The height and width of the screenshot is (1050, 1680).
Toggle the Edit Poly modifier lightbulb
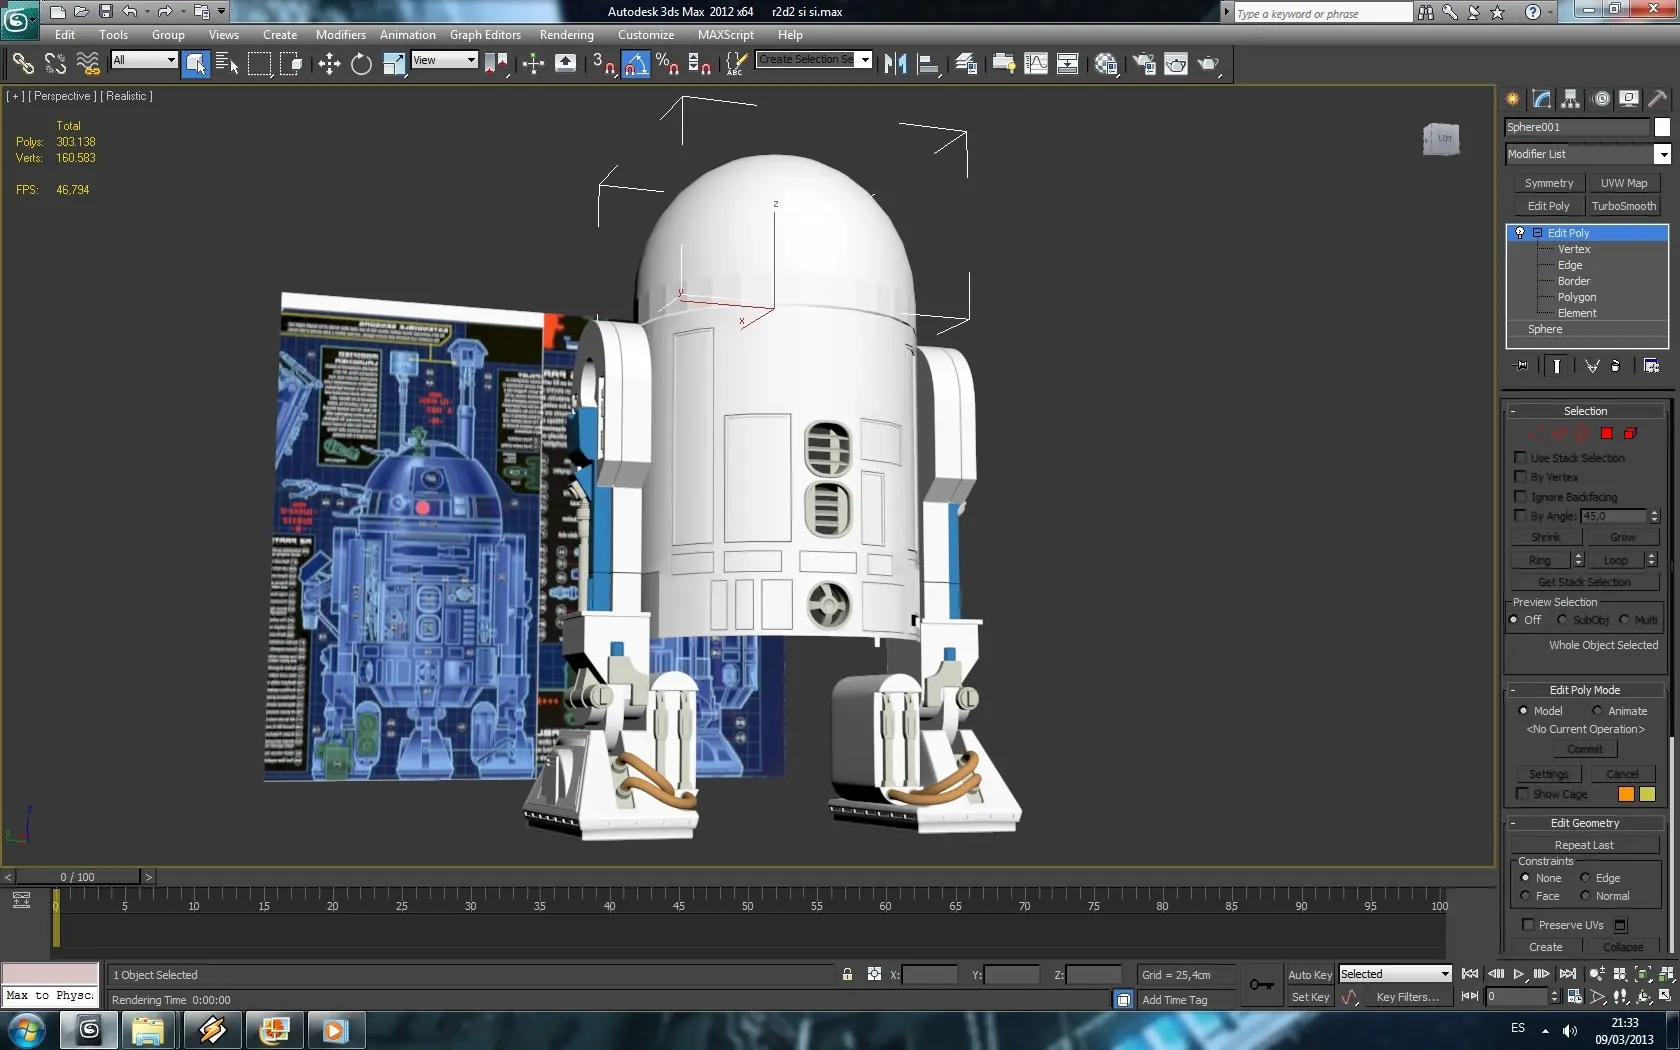tap(1520, 233)
